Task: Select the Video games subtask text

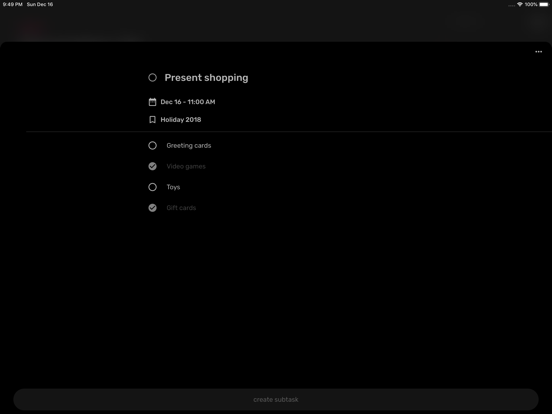Action: pos(186,166)
